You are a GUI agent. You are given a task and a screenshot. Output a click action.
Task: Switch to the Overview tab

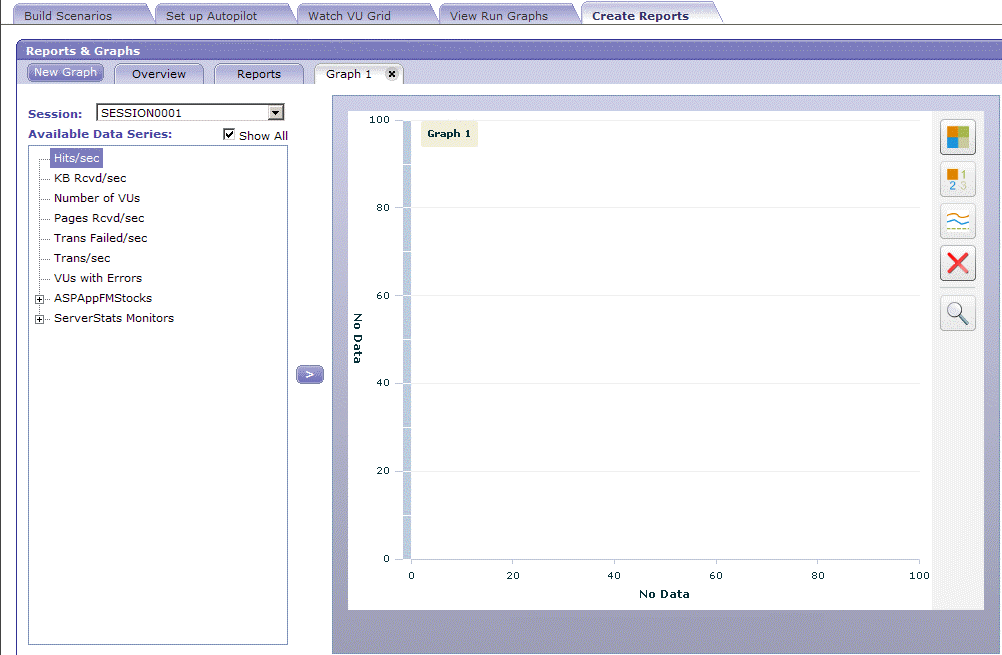(x=159, y=73)
